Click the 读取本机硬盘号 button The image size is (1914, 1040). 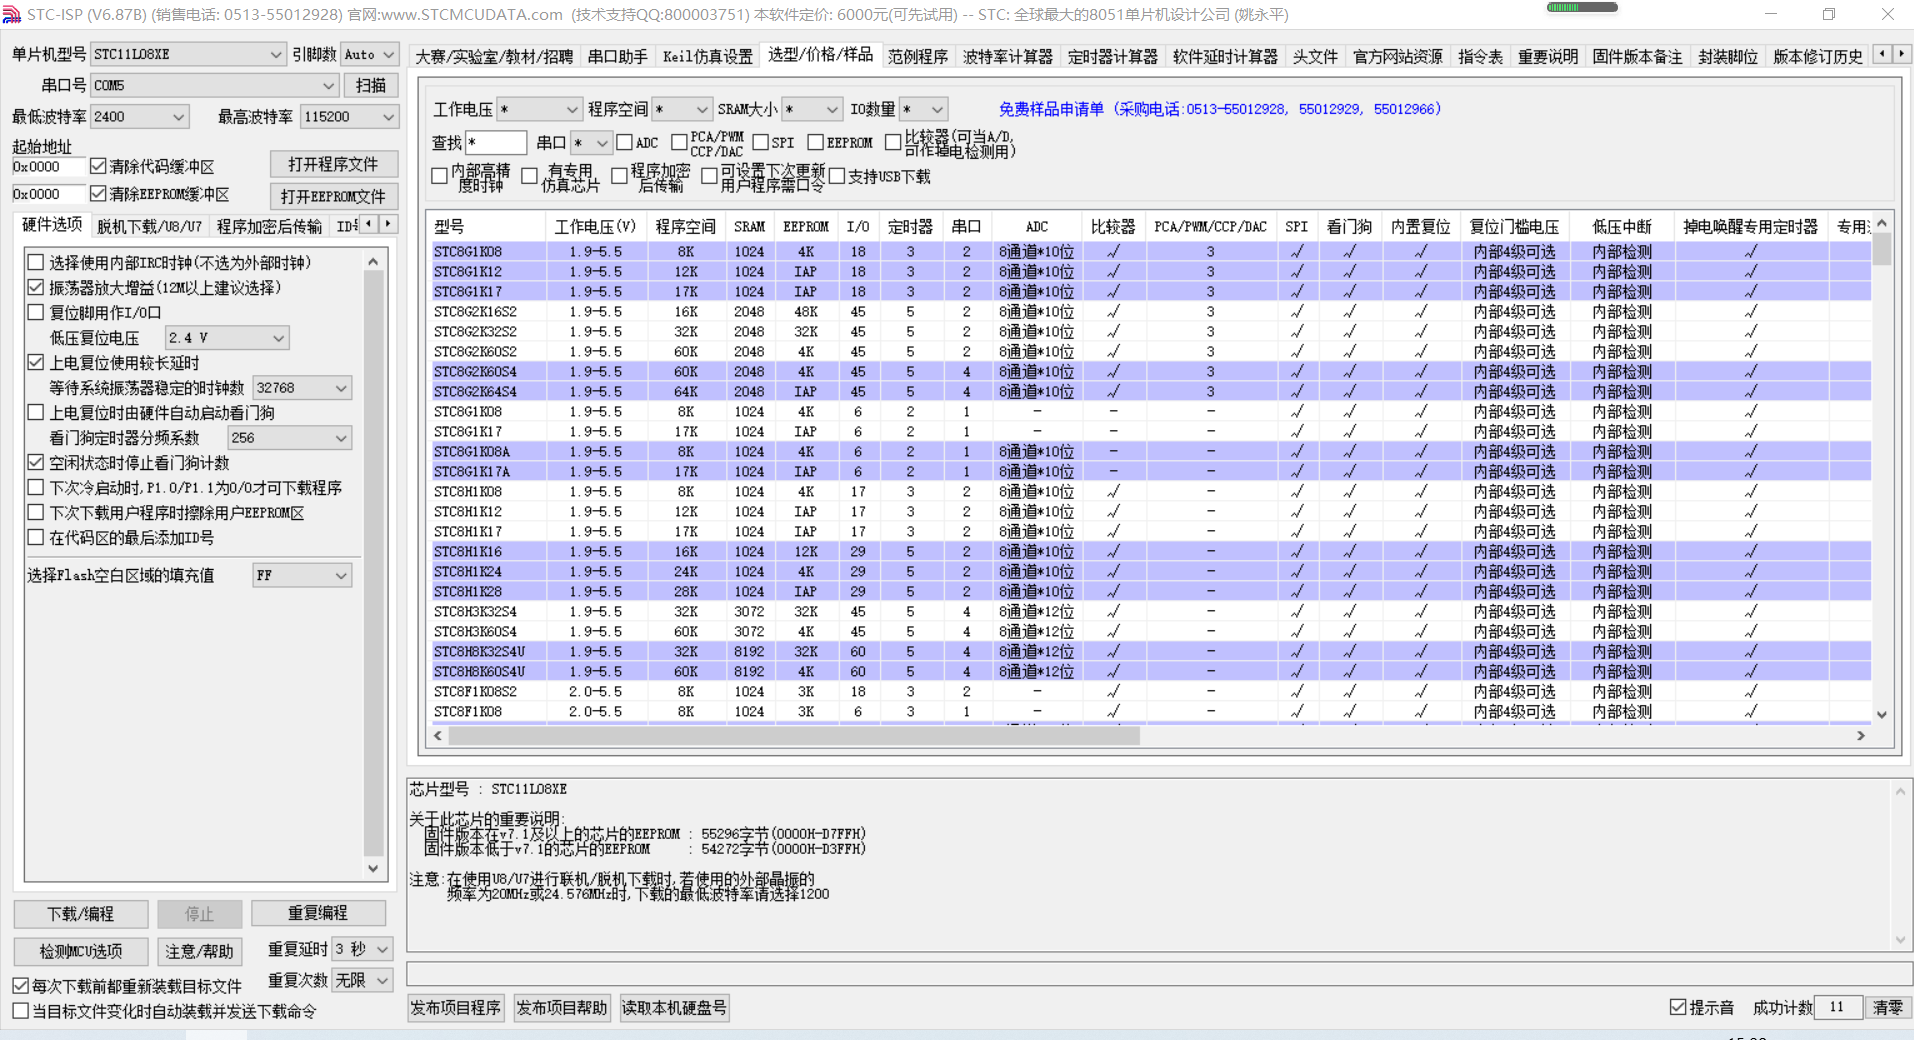(x=674, y=1007)
